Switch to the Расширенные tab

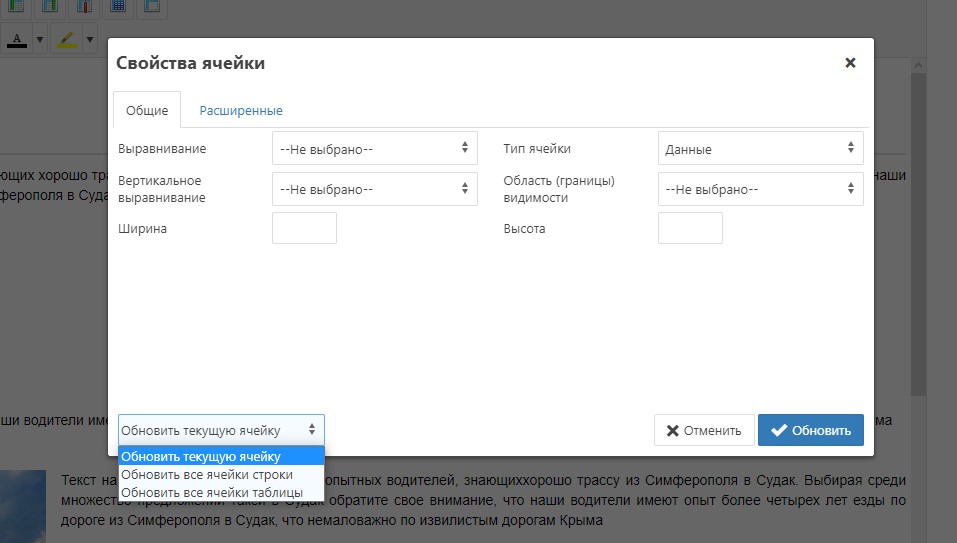tap(241, 110)
